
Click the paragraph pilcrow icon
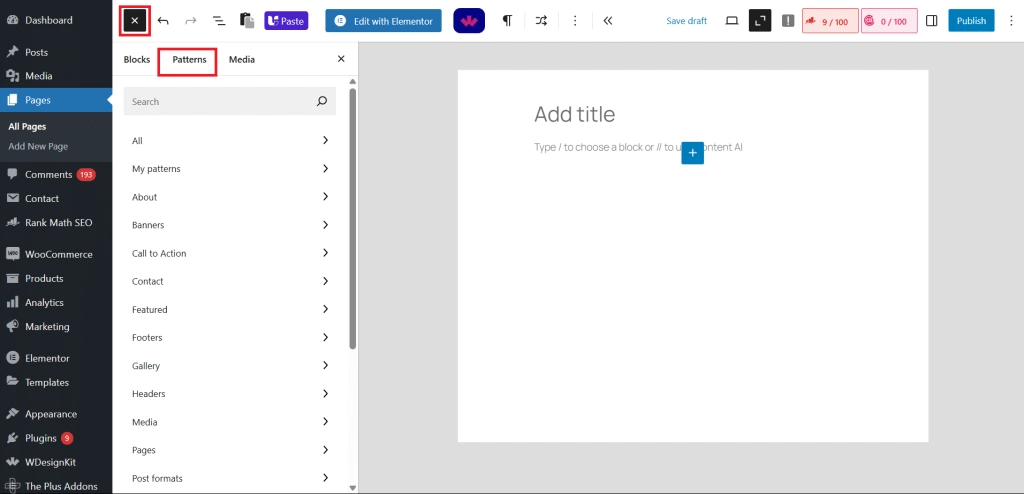[x=508, y=20]
